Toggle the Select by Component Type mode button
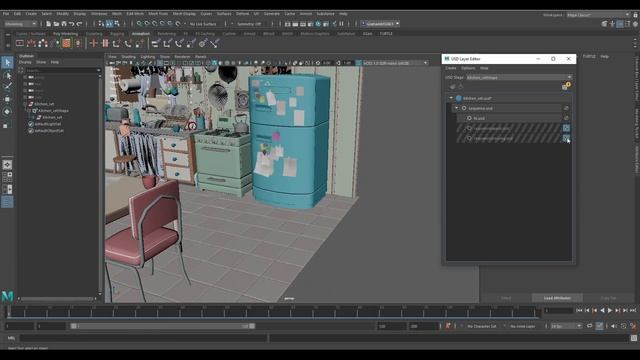Screen dimensions: 640x360 [x=117, y=24]
